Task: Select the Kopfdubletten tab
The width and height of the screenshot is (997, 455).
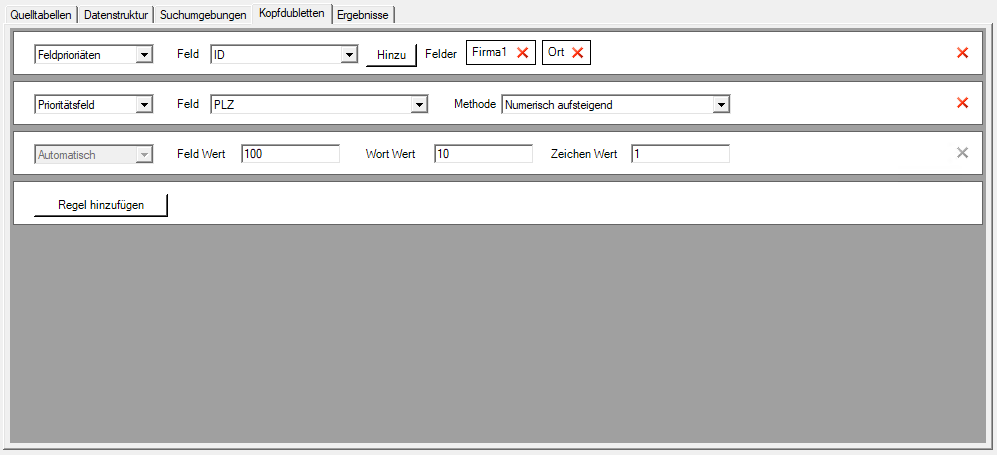Action: pos(292,13)
